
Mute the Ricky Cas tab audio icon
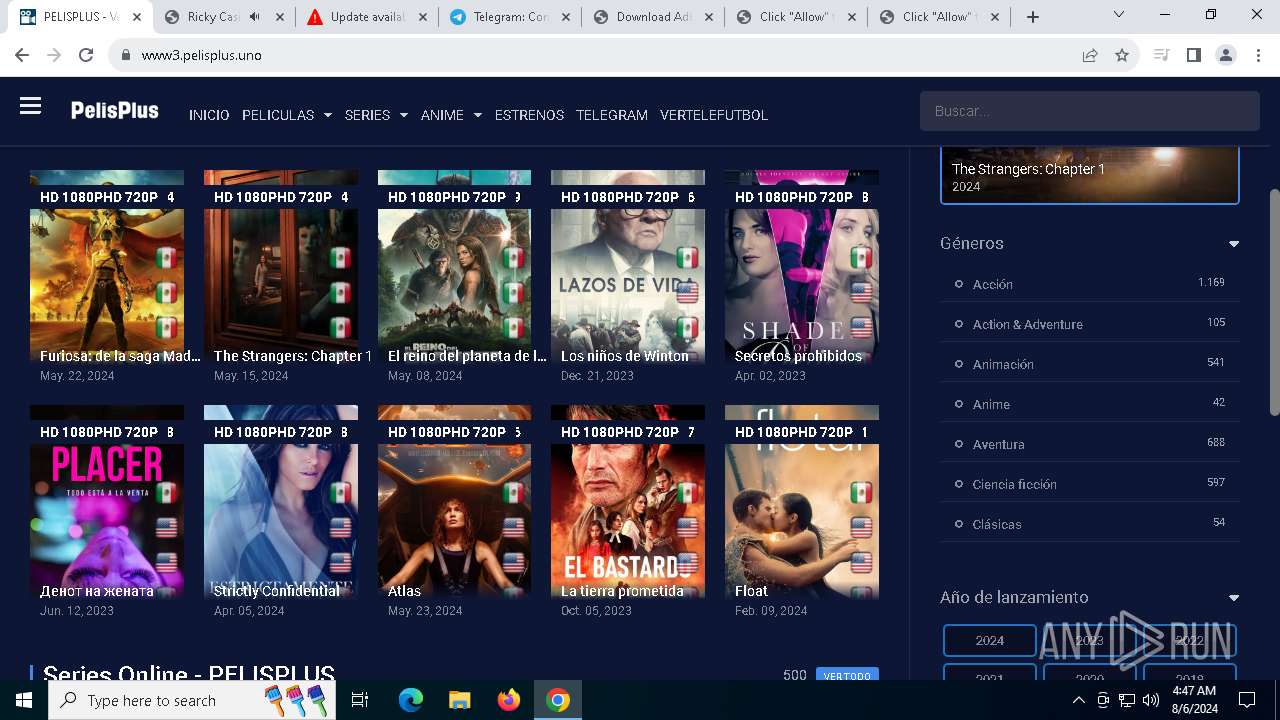254,17
